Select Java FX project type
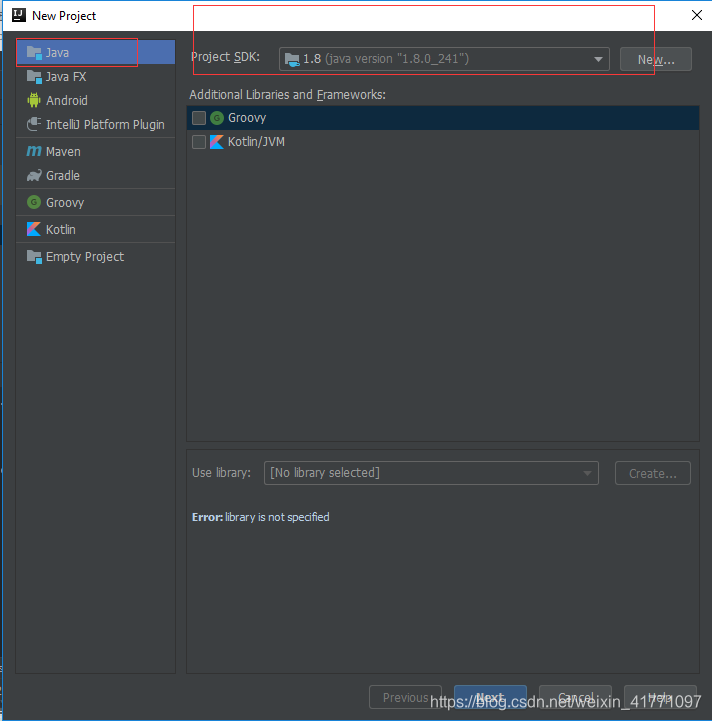This screenshot has width=712, height=721. click(96, 76)
